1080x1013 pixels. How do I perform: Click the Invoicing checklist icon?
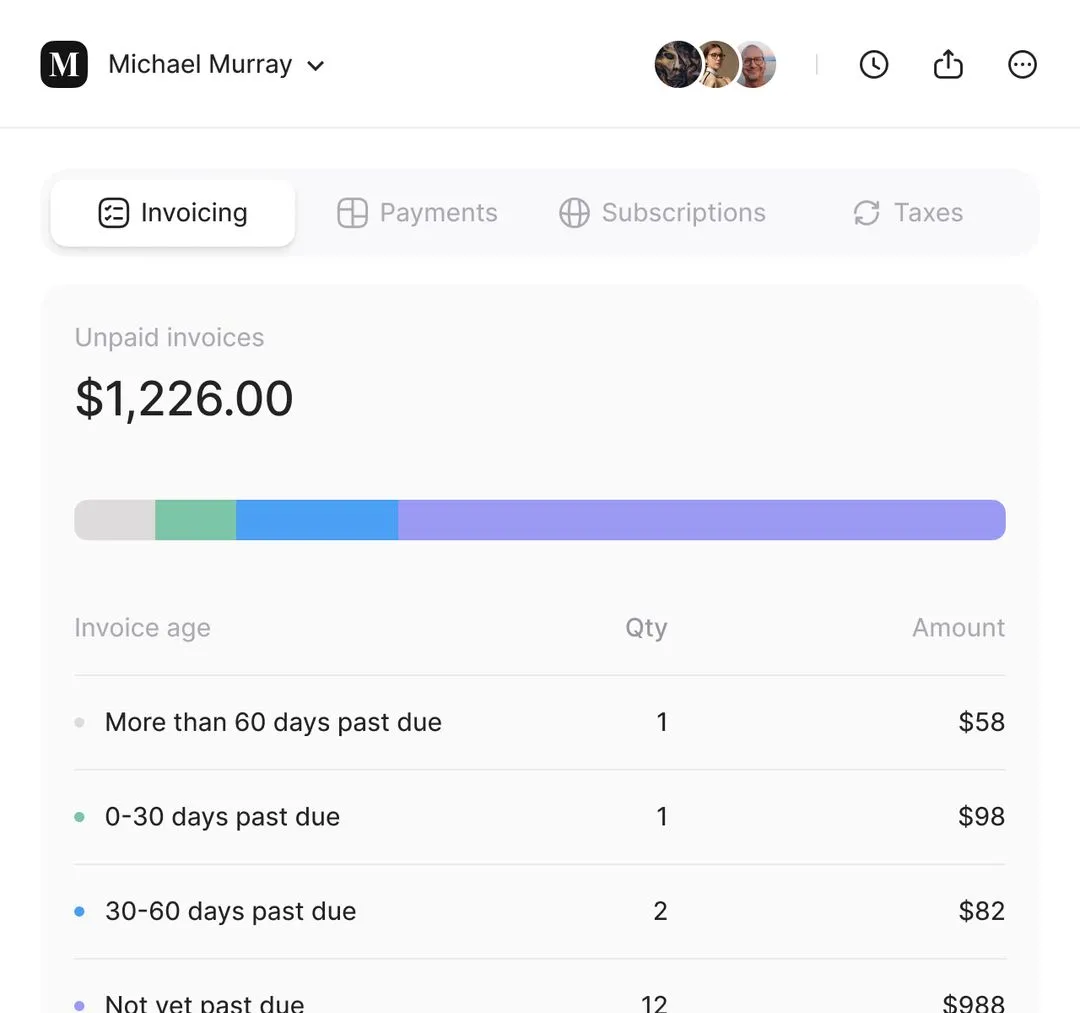pos(114,213)
